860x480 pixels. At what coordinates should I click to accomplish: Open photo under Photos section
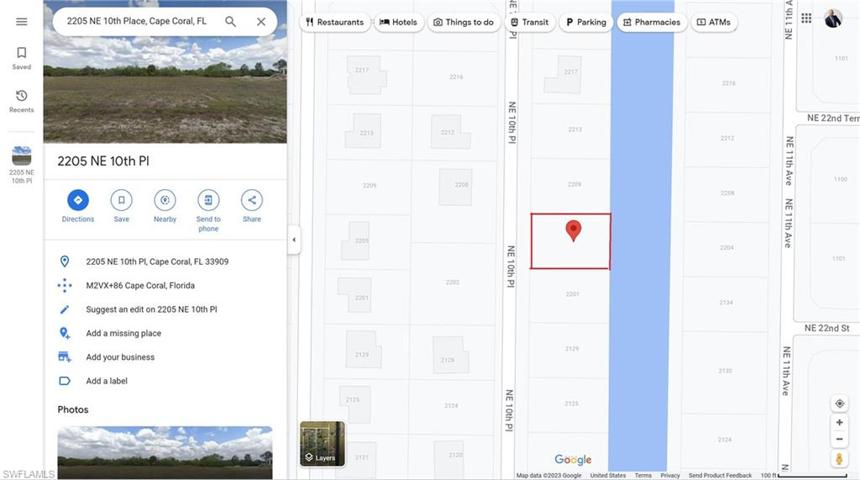(x=165, y=453)
